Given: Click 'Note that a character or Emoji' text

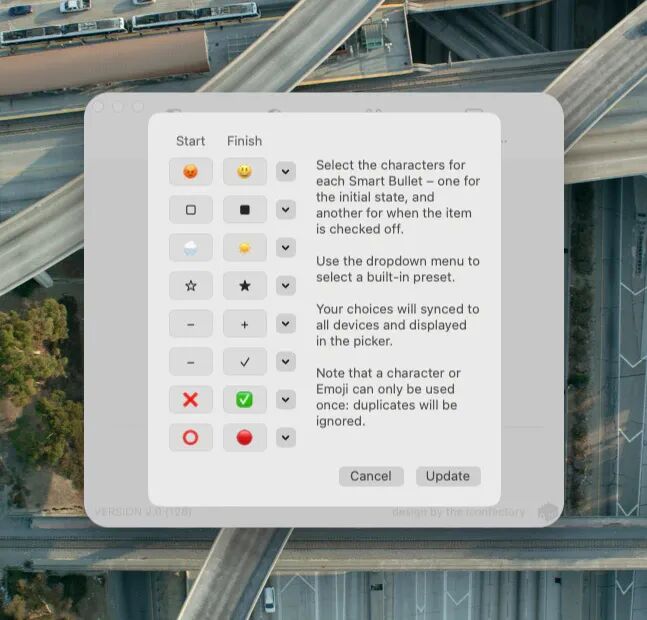Looking at the screenshot, I should click(x=388, y=381).
